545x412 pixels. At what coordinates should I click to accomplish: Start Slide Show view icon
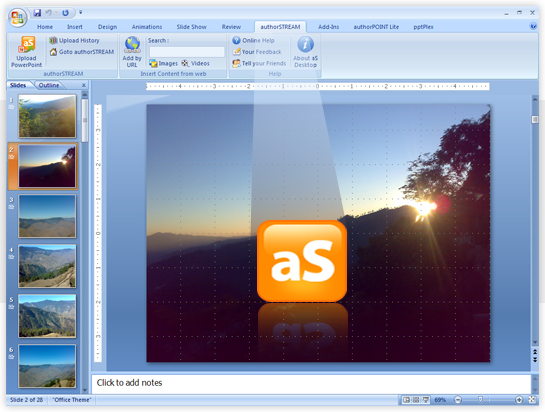425,400
